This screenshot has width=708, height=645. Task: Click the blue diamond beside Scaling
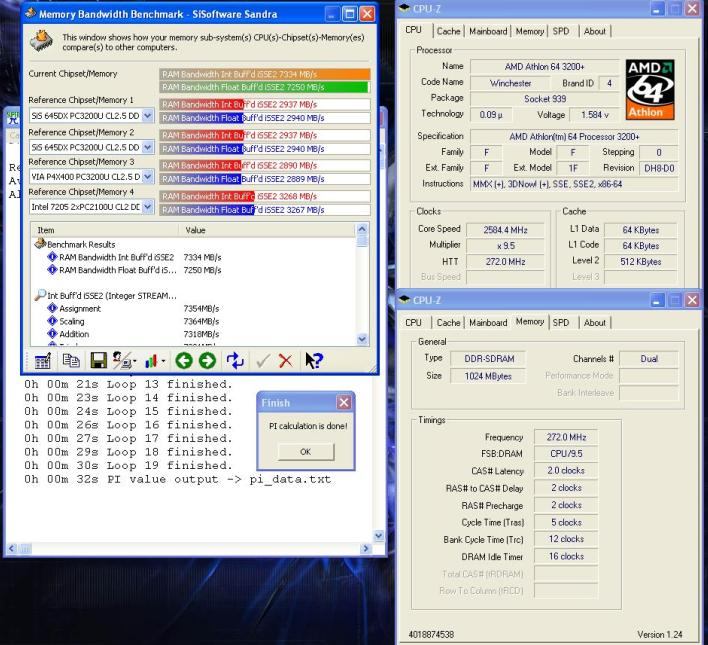tap(52, 321)
